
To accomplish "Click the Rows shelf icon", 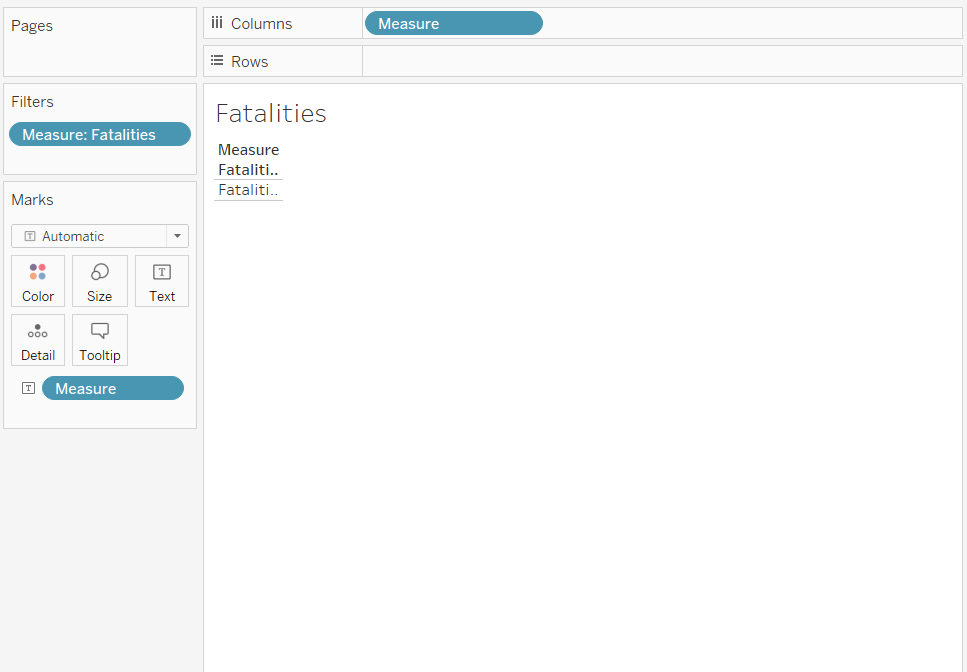I will click(x=217, y=61).
